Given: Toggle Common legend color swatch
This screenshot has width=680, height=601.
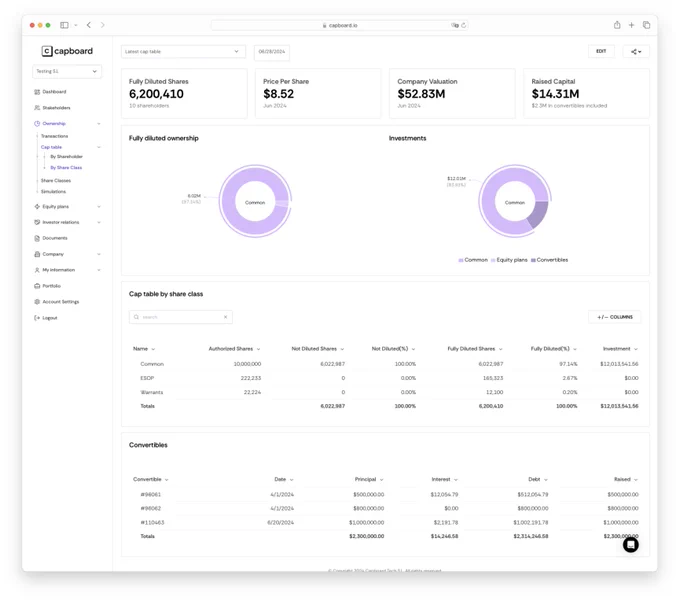Looking at the screenshot, I should (461, 260).
